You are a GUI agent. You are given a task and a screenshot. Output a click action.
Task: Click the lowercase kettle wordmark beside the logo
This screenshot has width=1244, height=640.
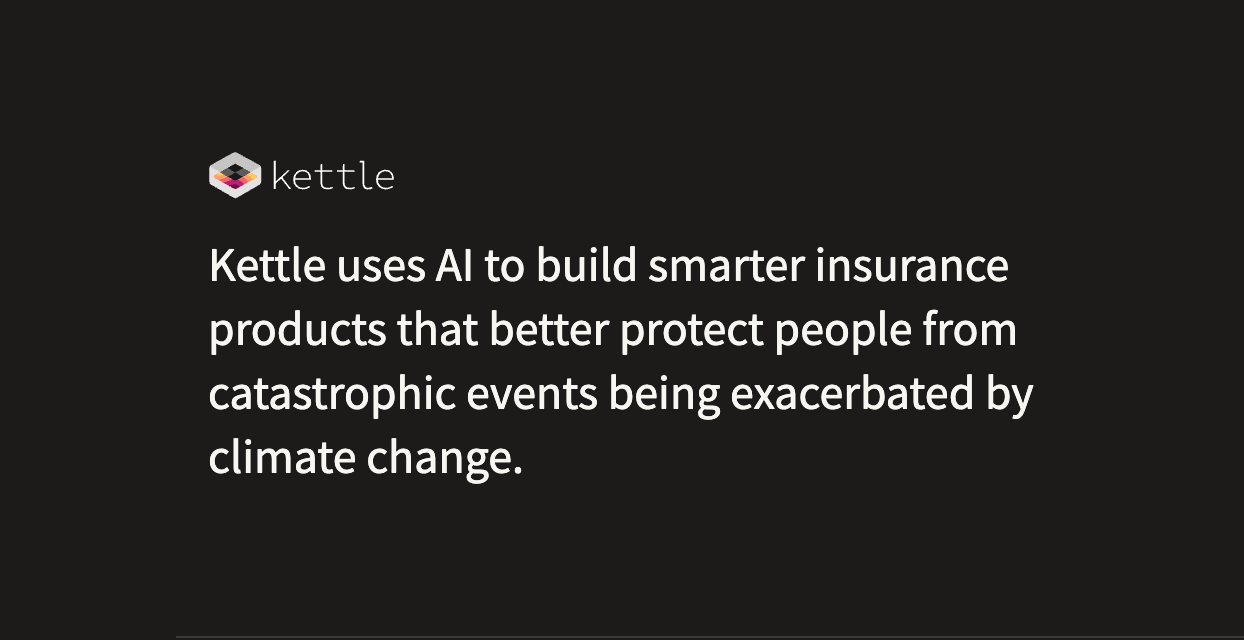(333, 177)
